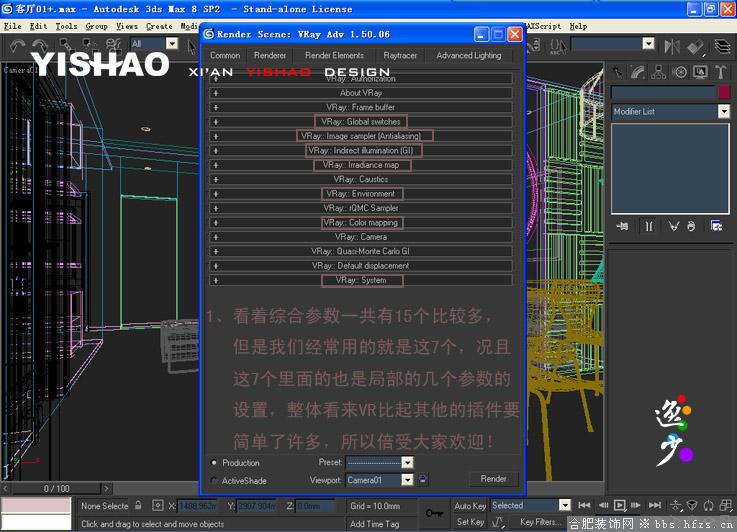Screen dimensions: 737x532
Task: Open the key mode Selected dropdown
Action: click(565, 505)
